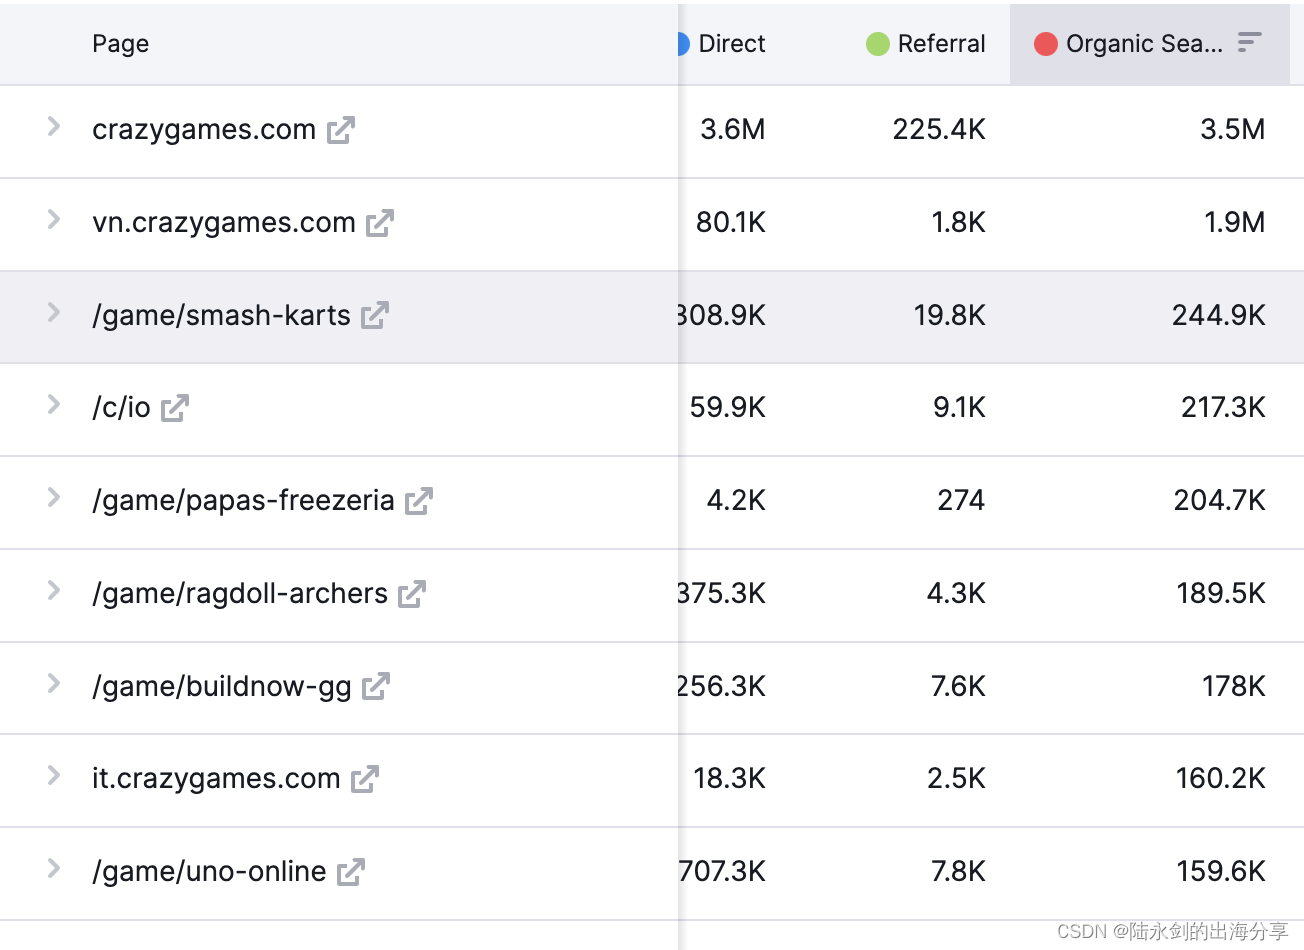Select the 274 referral value
Screen dimensions: 1304x950
(962, 501)
